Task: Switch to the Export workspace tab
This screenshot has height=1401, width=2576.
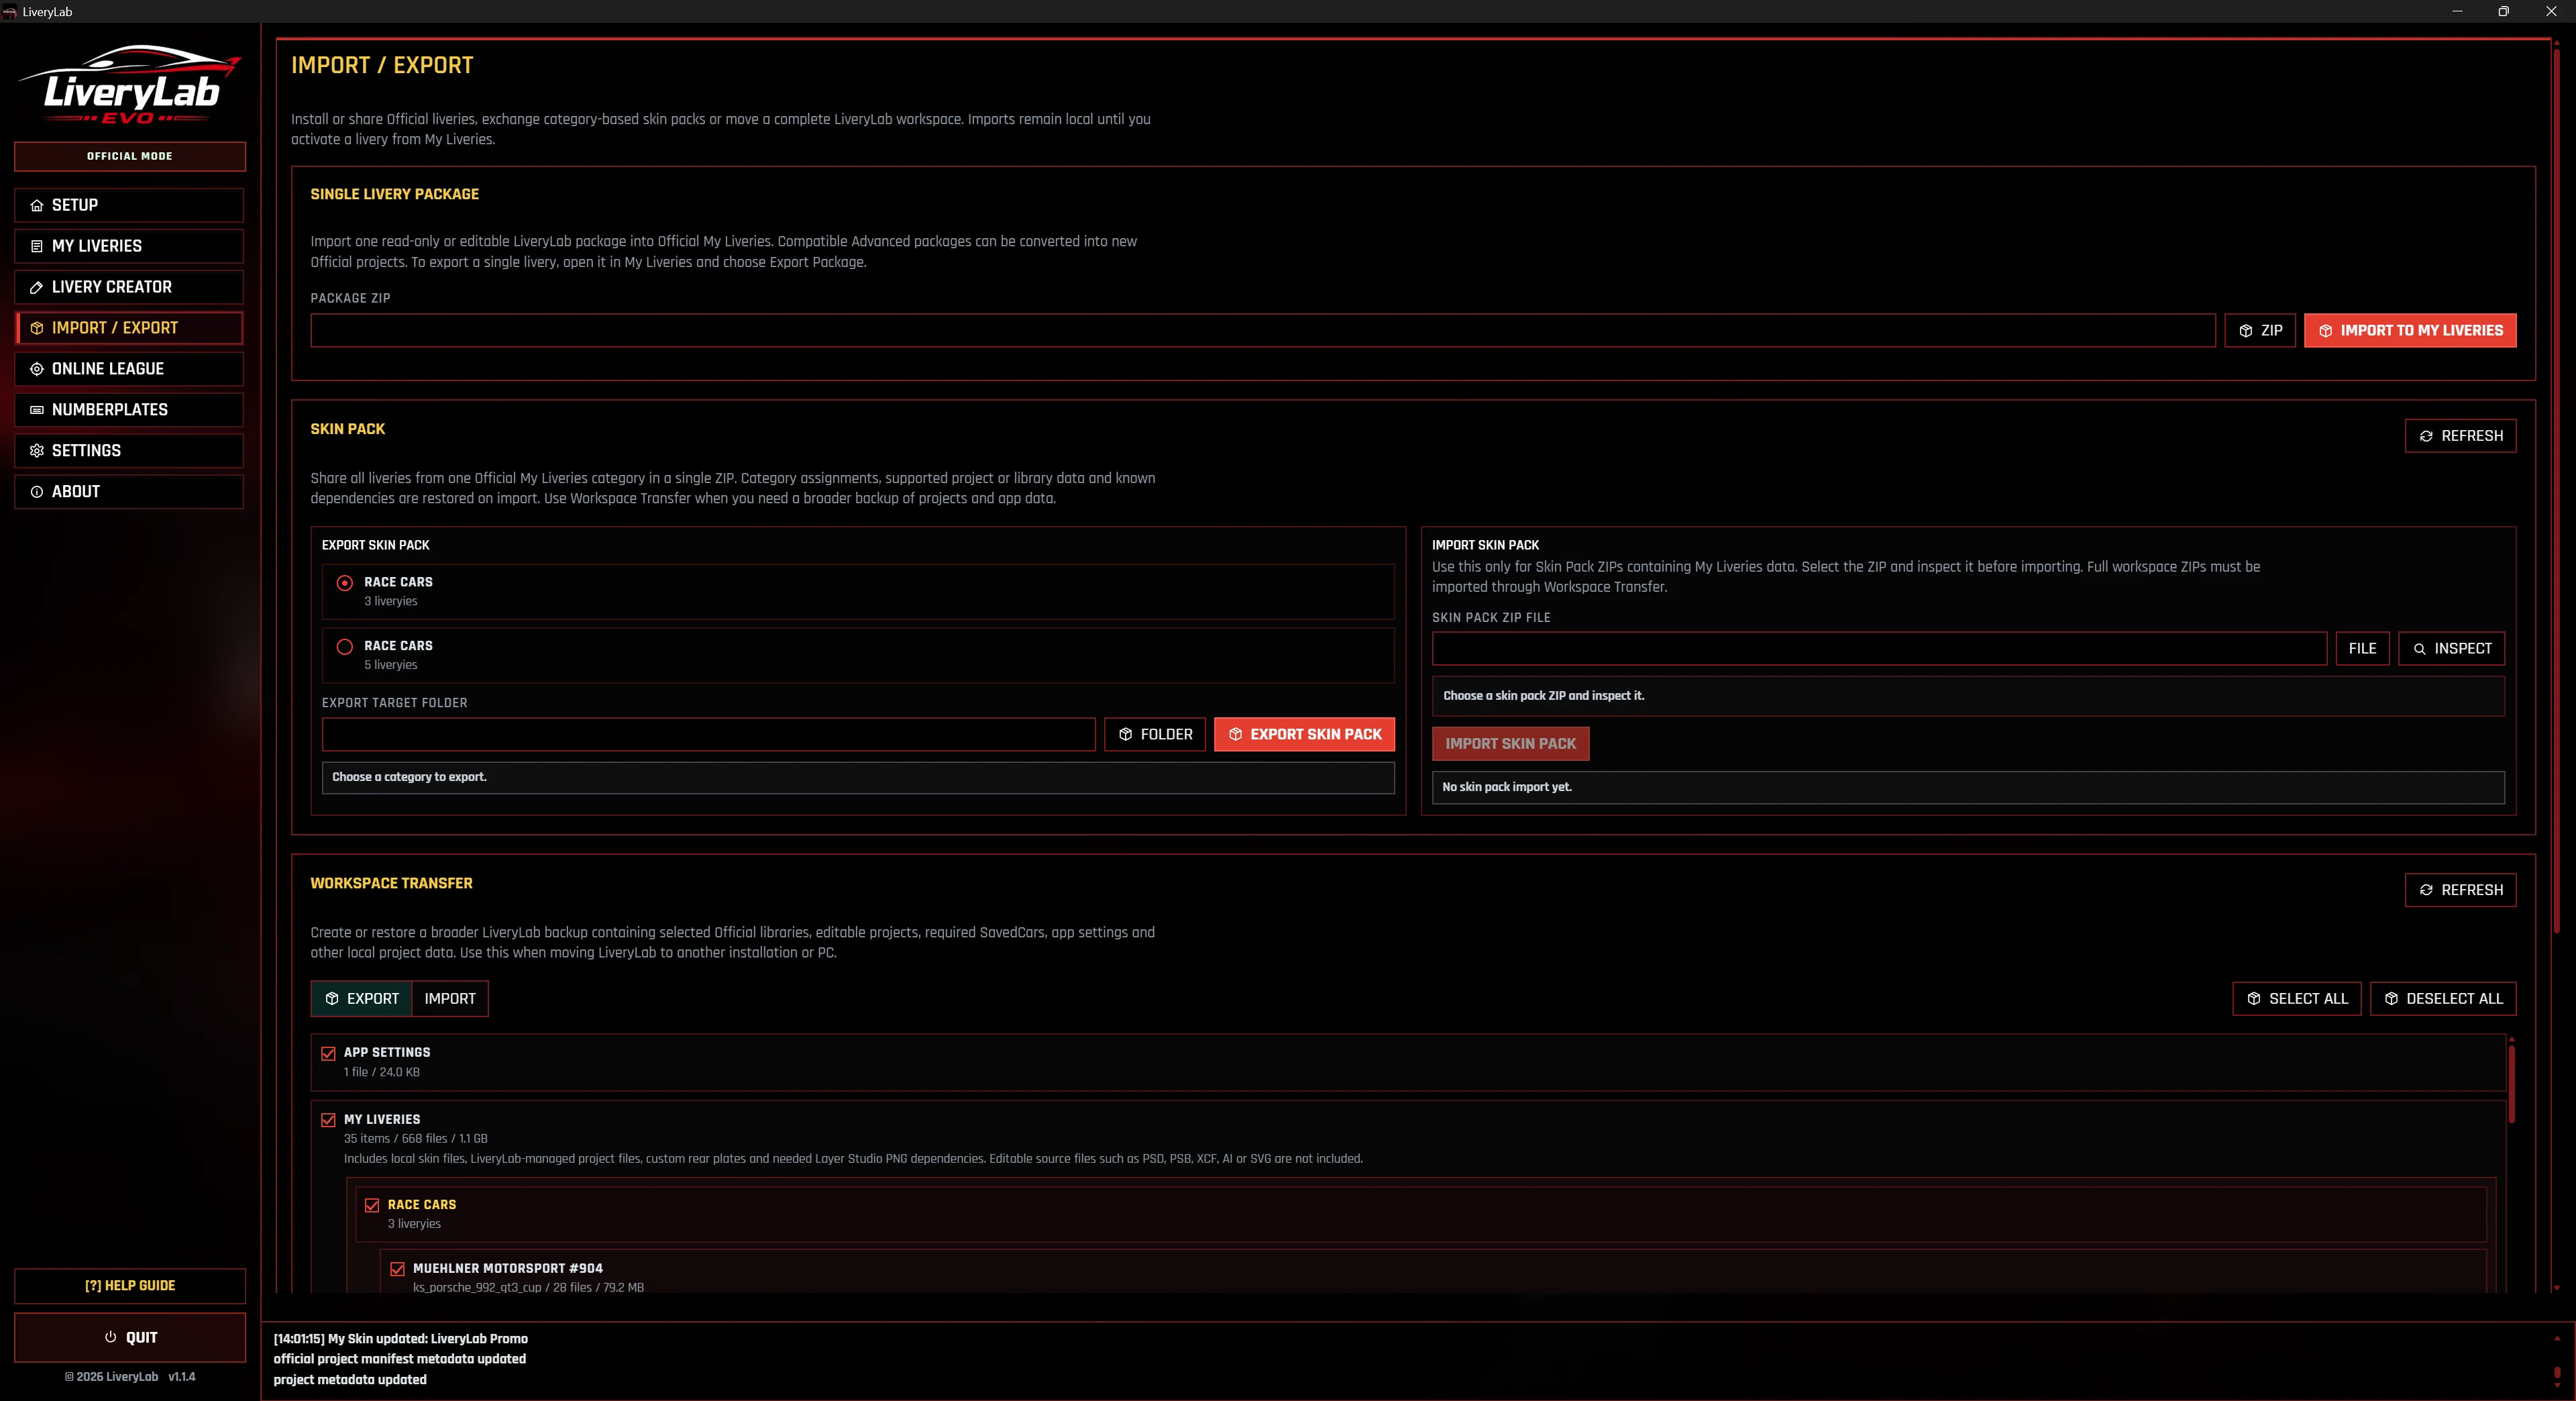Action: [361, 999]
